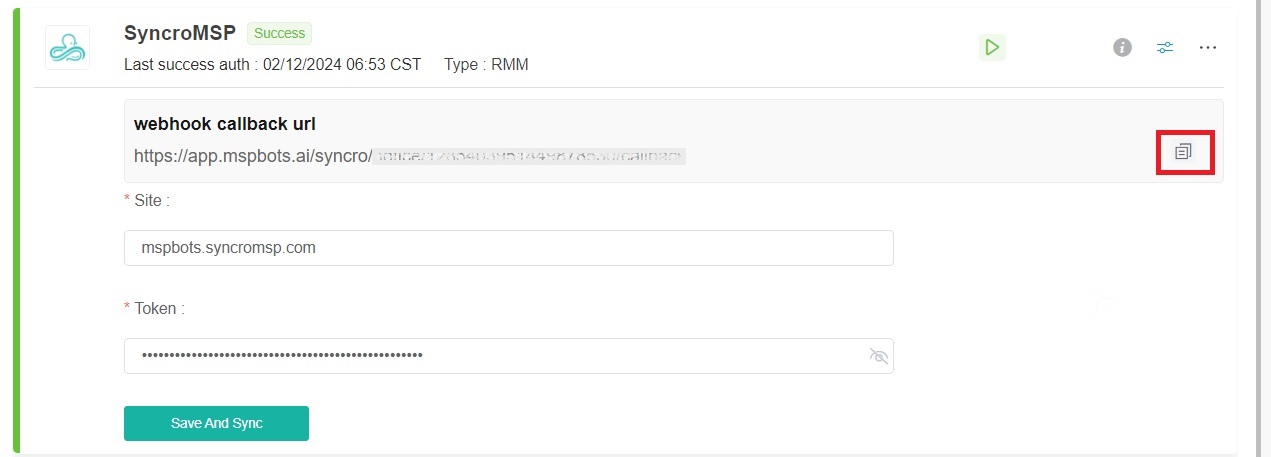Click the Type : RMM label
This screenshot has width=1271, height=457.
pos(486,65)
